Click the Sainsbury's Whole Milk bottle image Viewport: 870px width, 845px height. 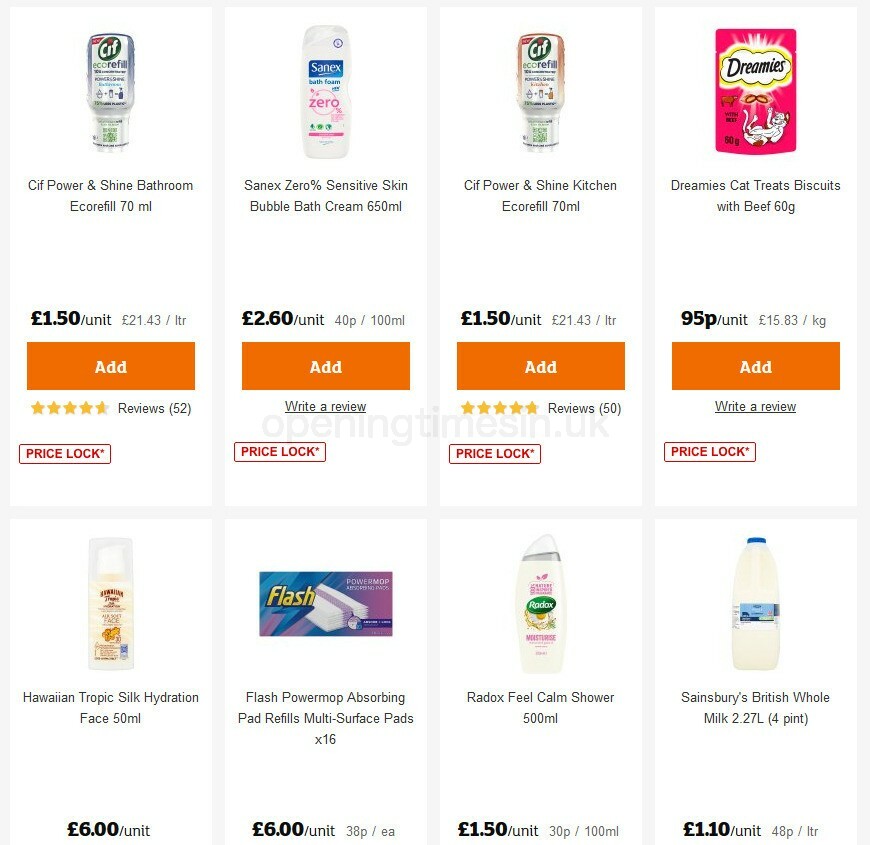click(x=755, y=601)
